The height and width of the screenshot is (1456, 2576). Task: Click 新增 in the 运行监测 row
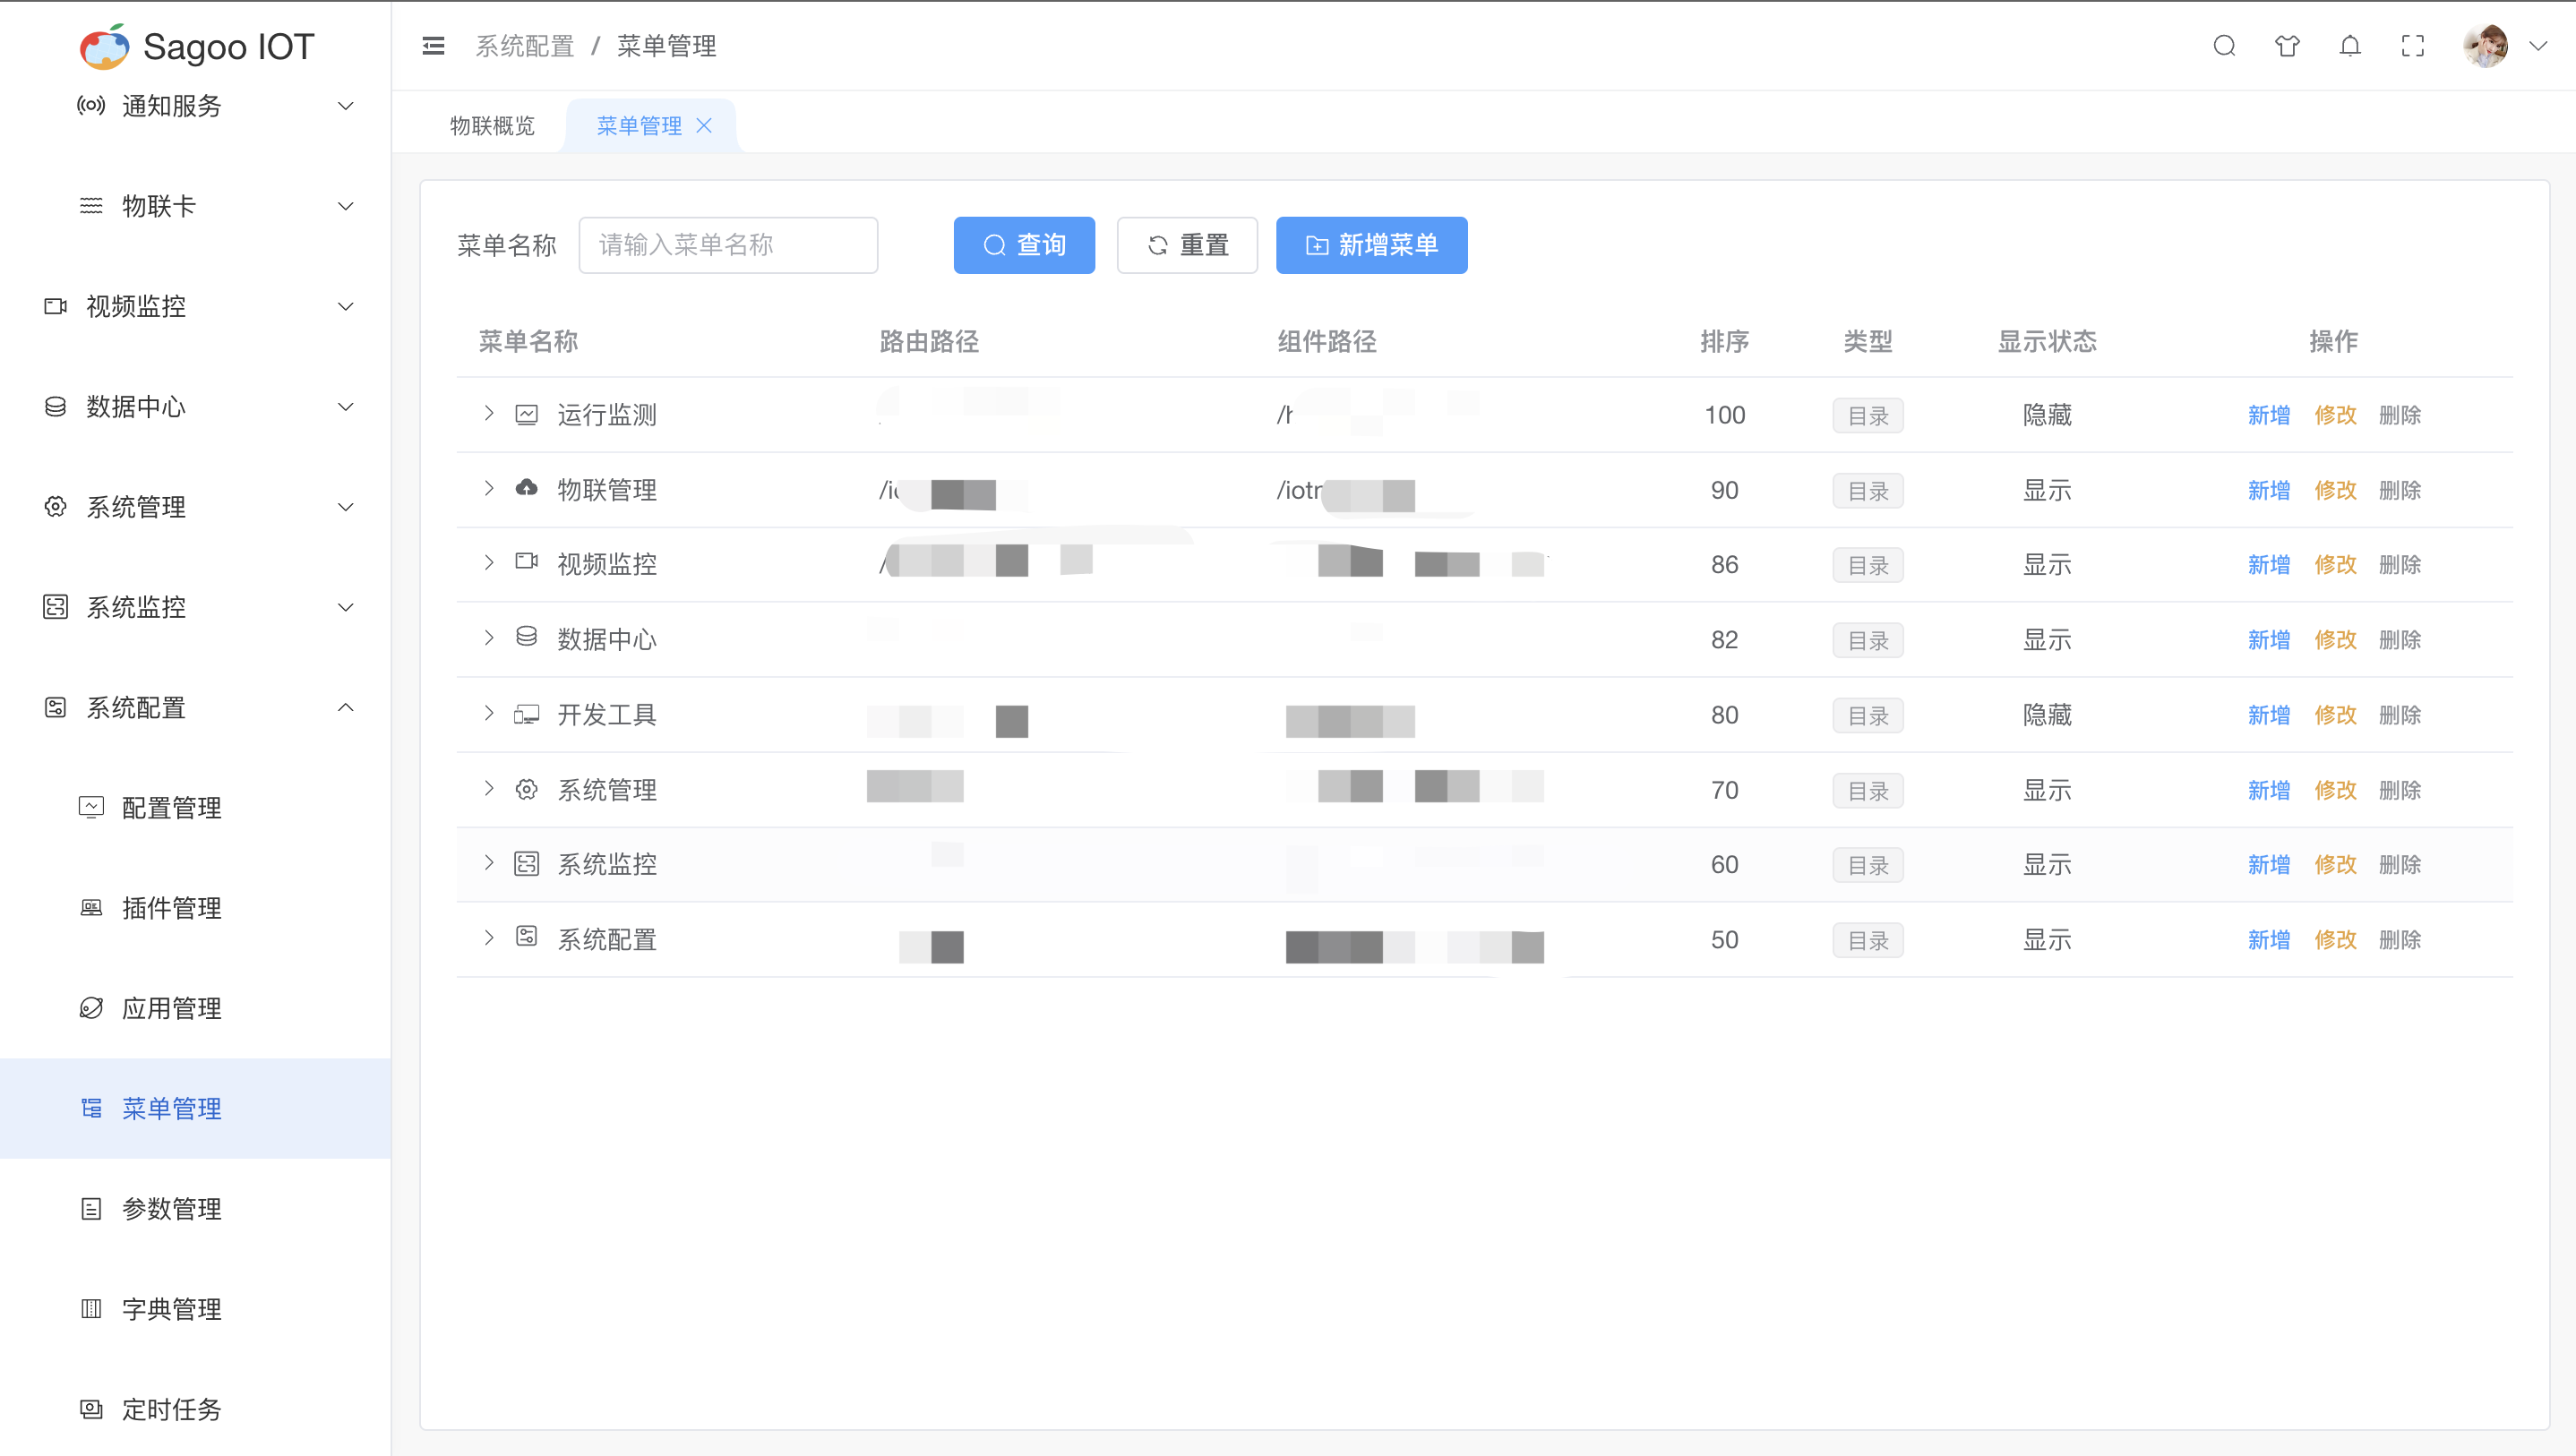[x=2269, y=415]
